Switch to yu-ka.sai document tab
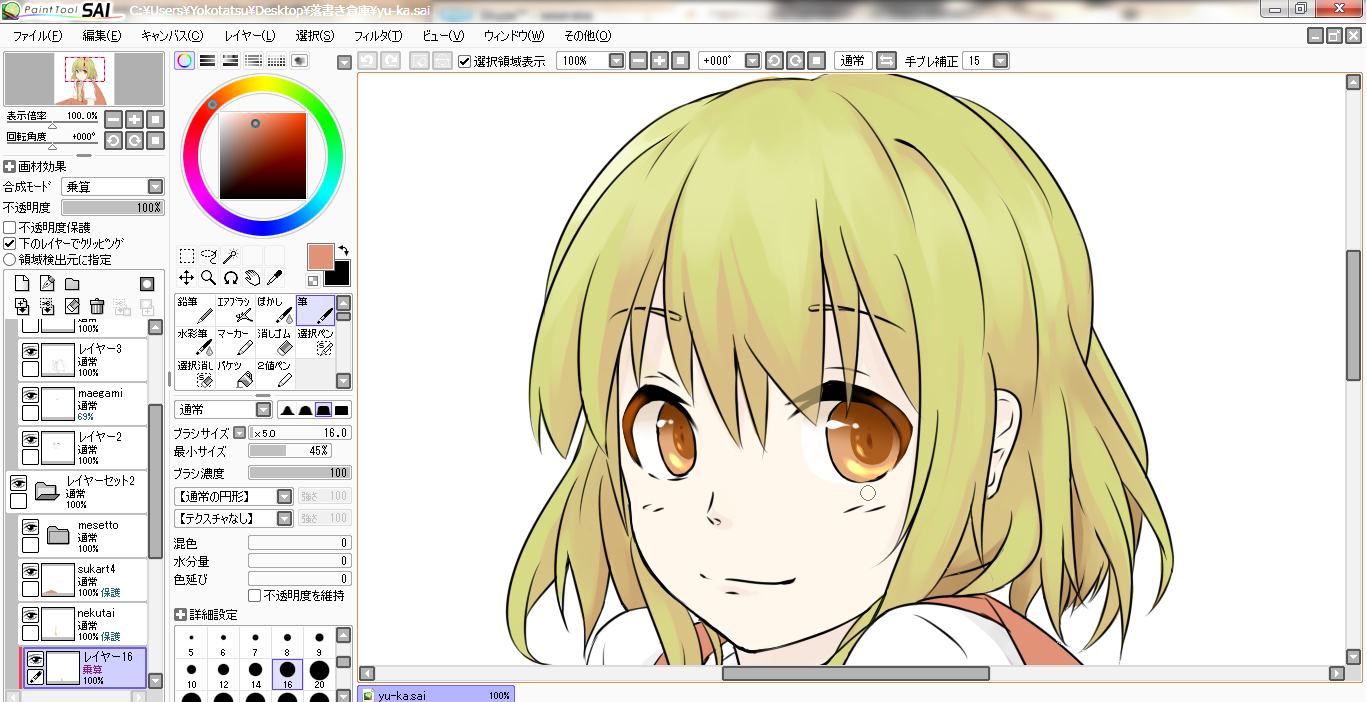Viewport: 1367px width, 702px height. click(436, 694)
